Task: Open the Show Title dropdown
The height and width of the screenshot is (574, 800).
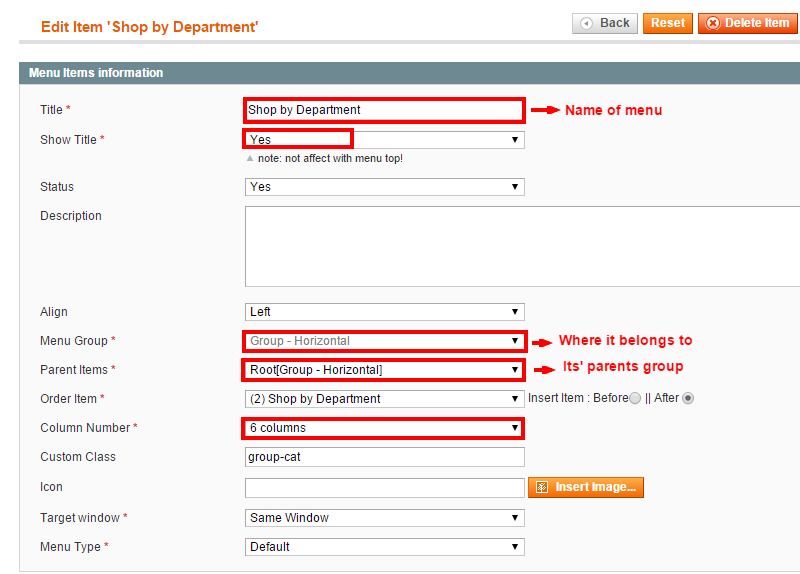Action: point(385,140)
